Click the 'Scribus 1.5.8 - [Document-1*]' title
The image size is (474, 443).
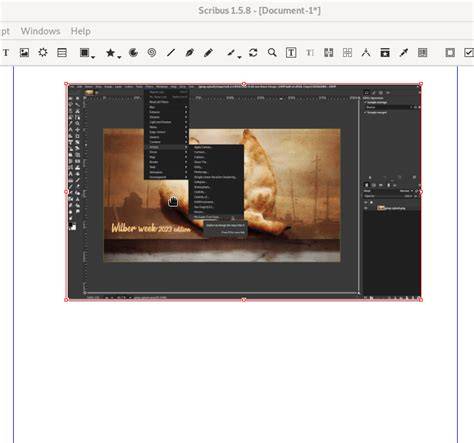pyautogui.click(x=259, y=10)
